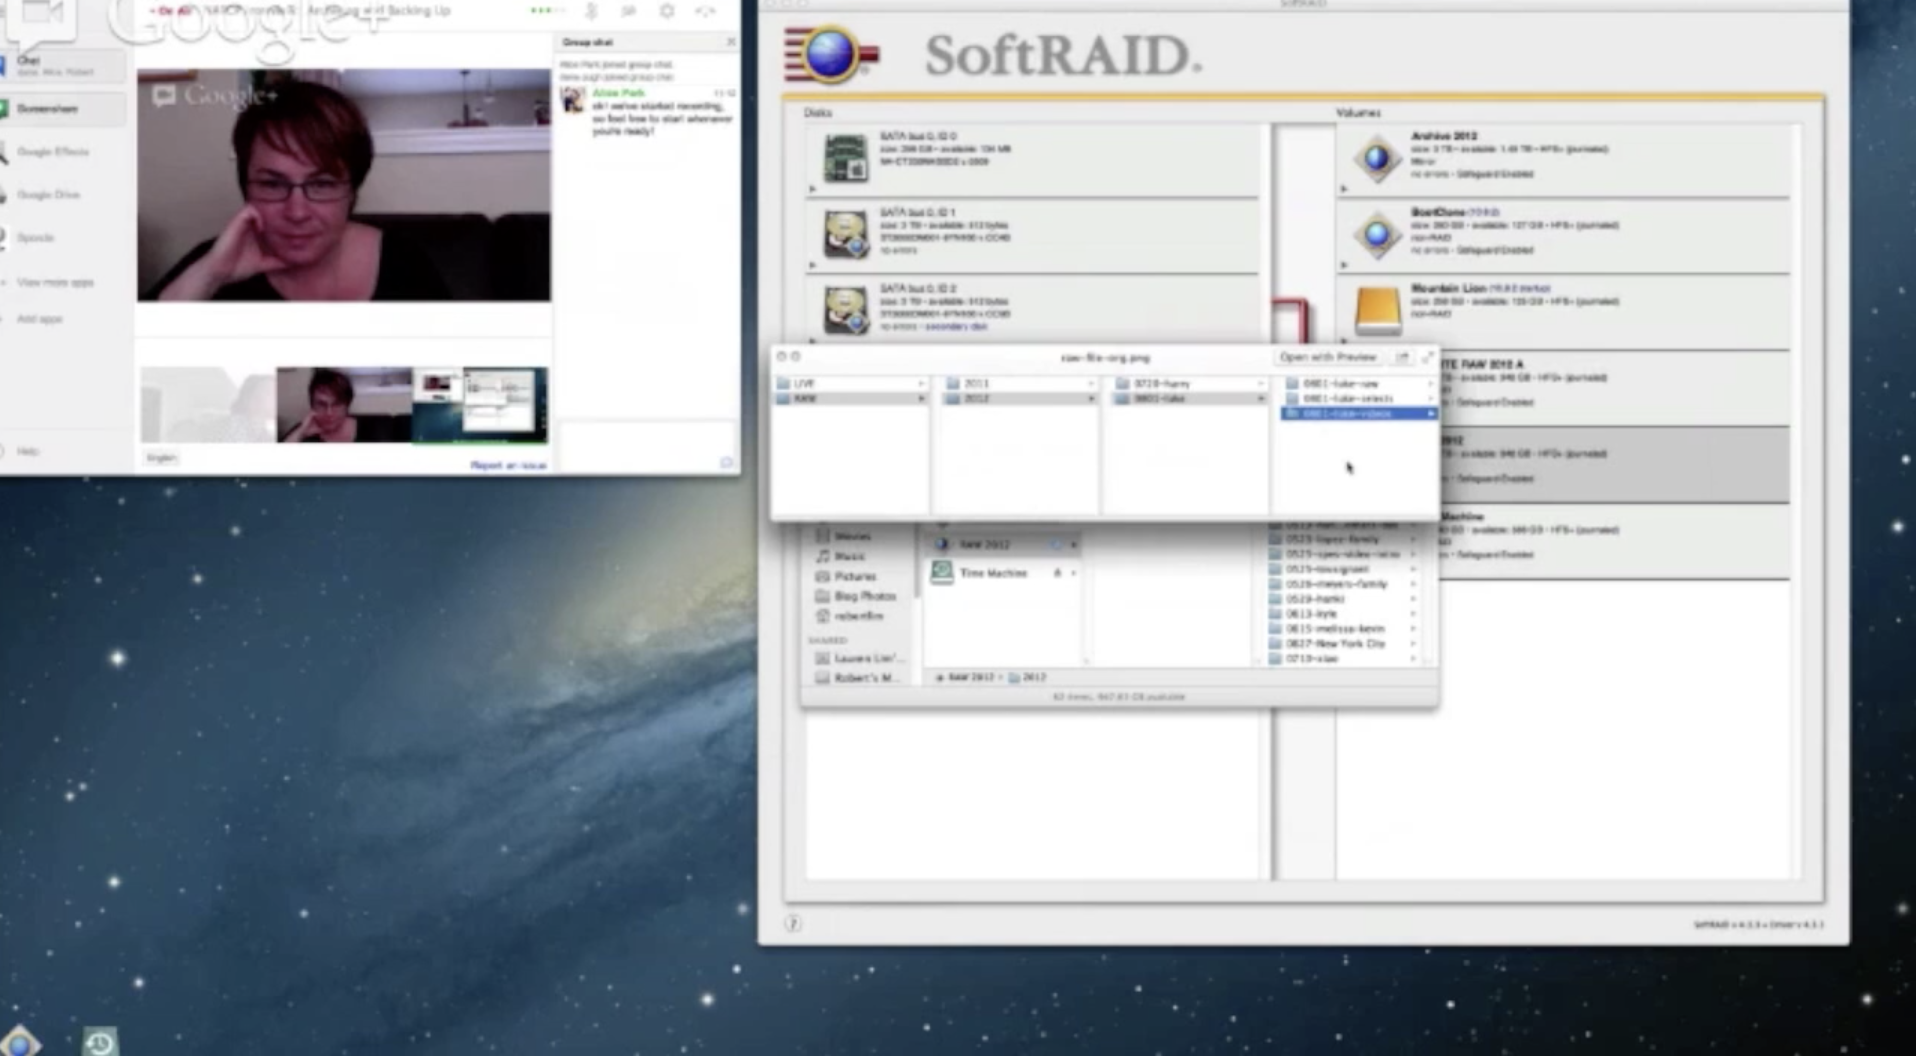Expand the Archive 2012 volume disclosure triangle
This screenshot has width=1916, height=1056.
point(1344,188)
